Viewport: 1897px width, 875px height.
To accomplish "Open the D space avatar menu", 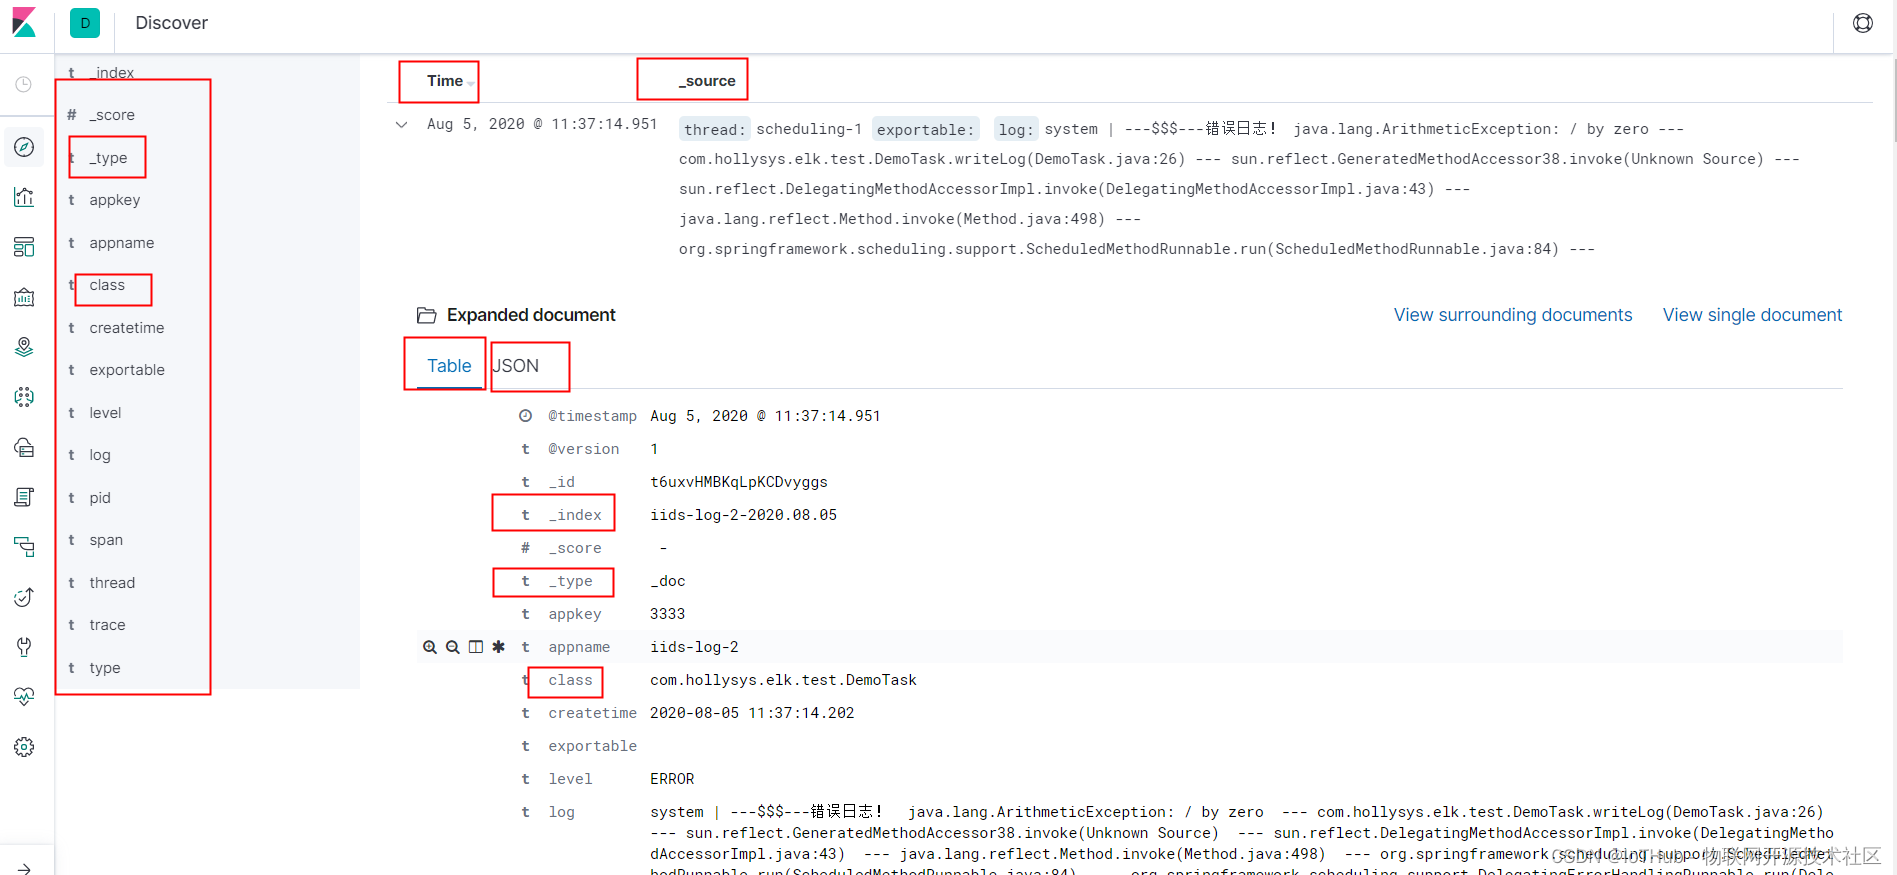I will point(85,23).
